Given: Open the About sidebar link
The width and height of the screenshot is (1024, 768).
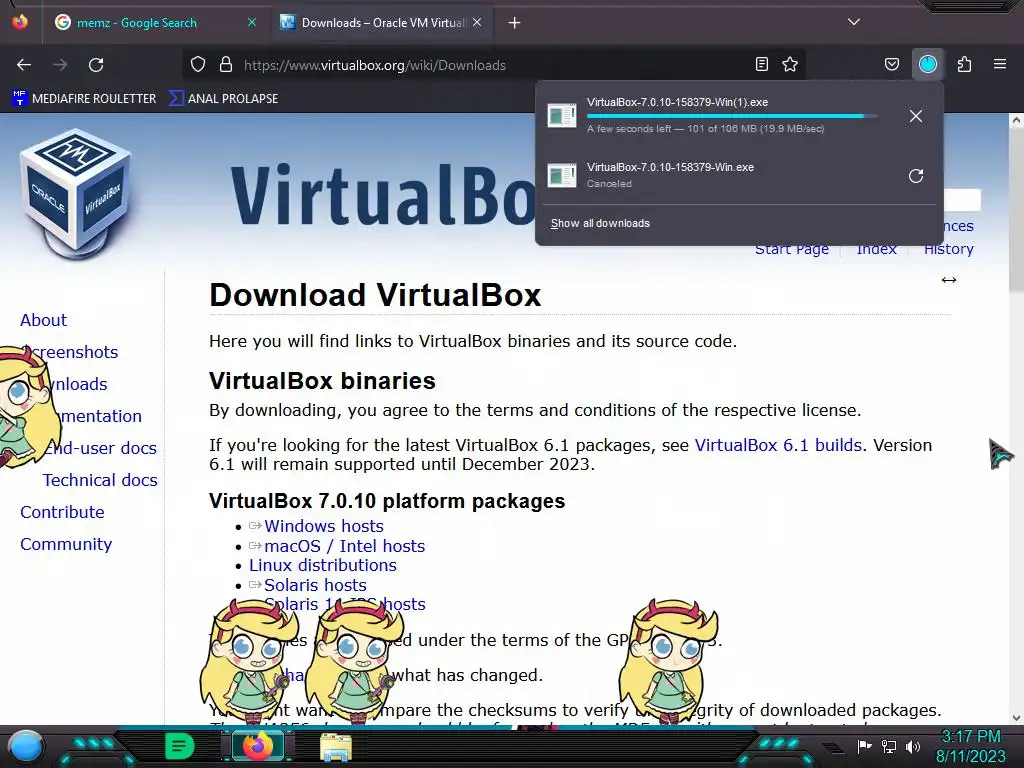Looking at the screenshot, I should [44, 320].
